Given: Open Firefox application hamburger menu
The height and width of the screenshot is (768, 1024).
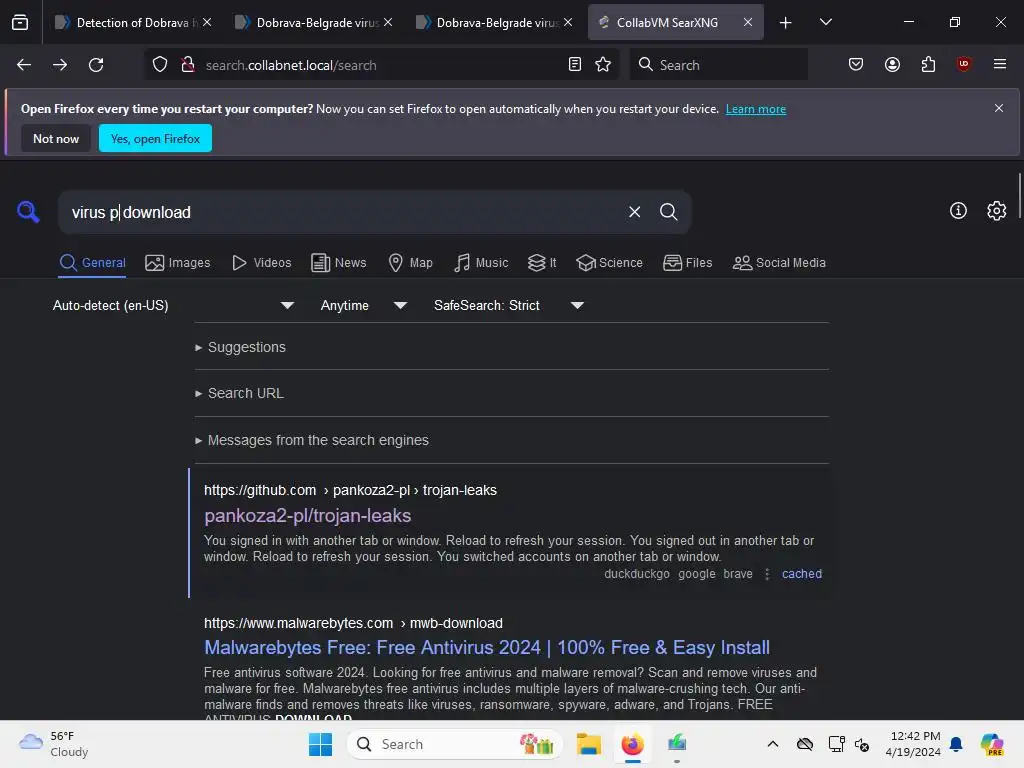Looking at the screenshot, I should (1000, 64).
